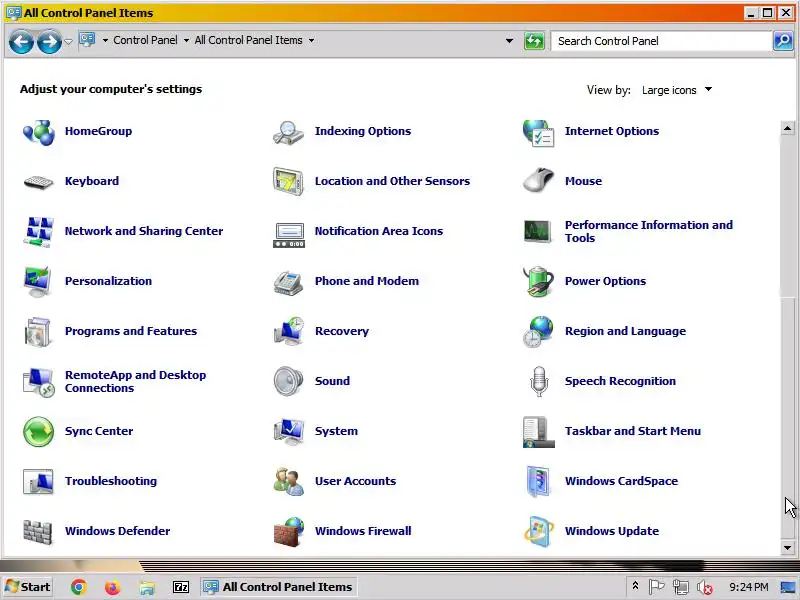Viewport: 800px width, 600px height.
Task: Click the muted volume tray icon
Action: point(705,588)
